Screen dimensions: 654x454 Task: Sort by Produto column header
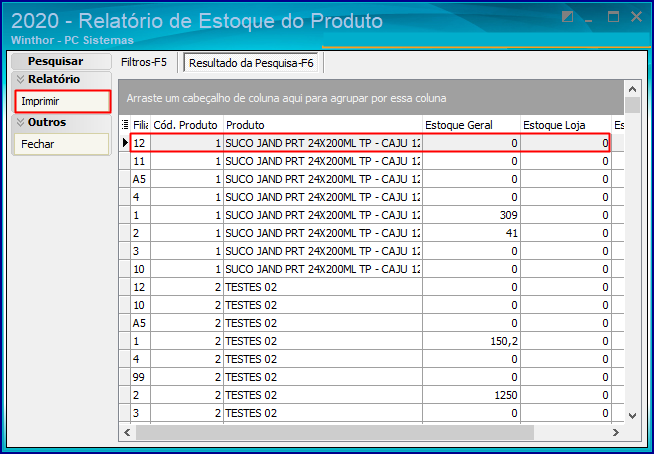point(322,125)
